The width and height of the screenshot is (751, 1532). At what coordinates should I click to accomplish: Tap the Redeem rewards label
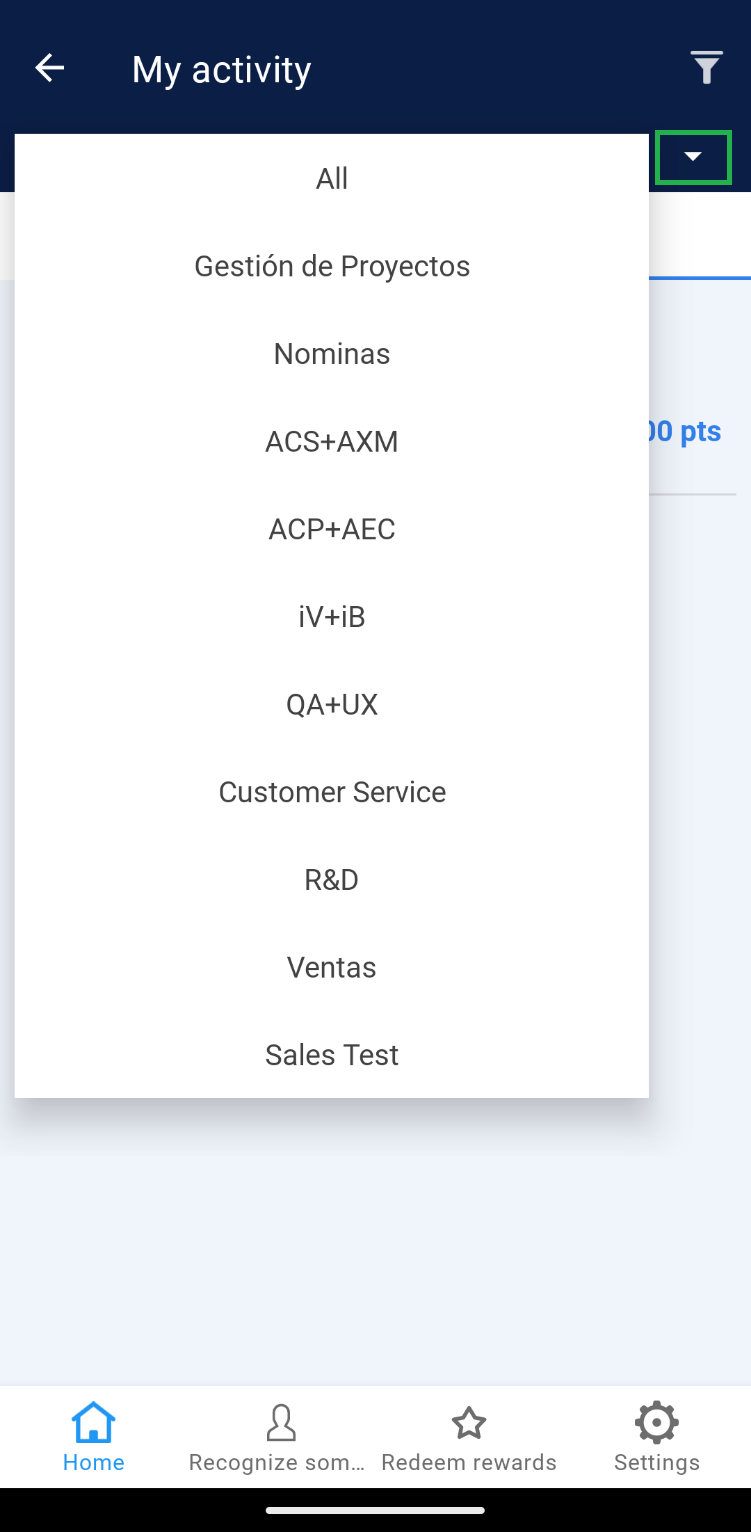click(468, 1462)
